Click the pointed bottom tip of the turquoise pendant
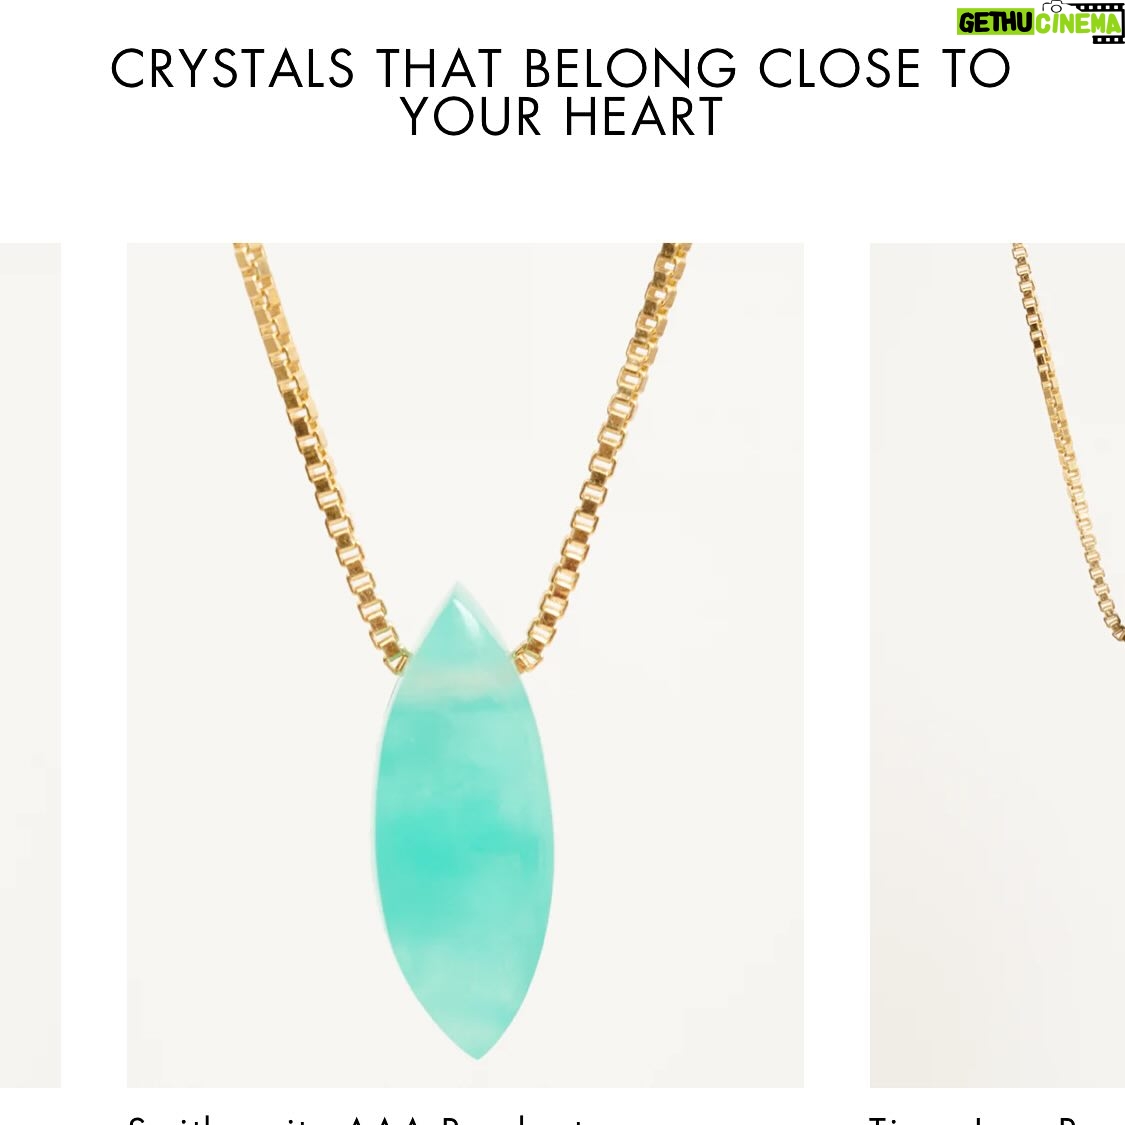This screenshot has height=1125, width=1125. (x=476, y=1049)
